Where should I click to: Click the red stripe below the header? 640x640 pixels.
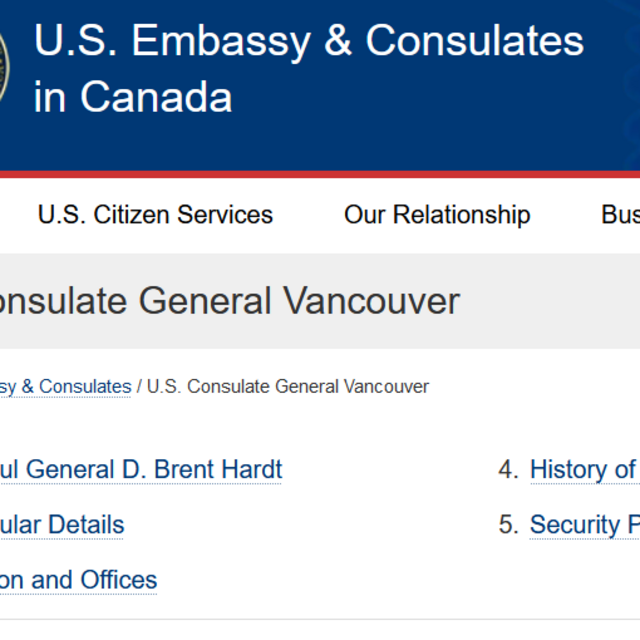pyautogui.click(x=320, y=174)
